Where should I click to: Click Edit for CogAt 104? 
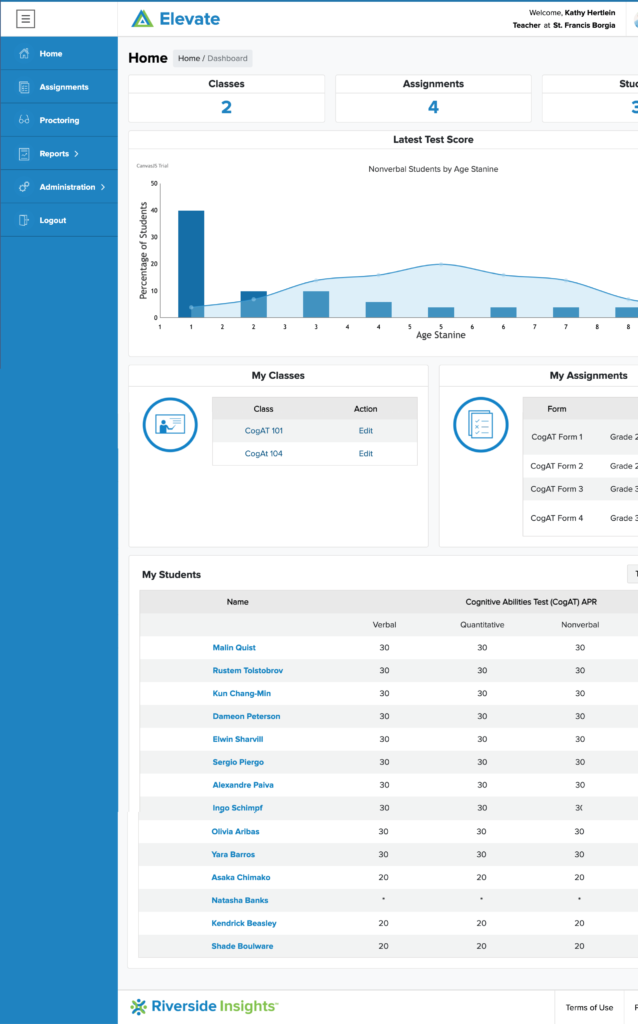pyautogui.click(x=366, y=453)
